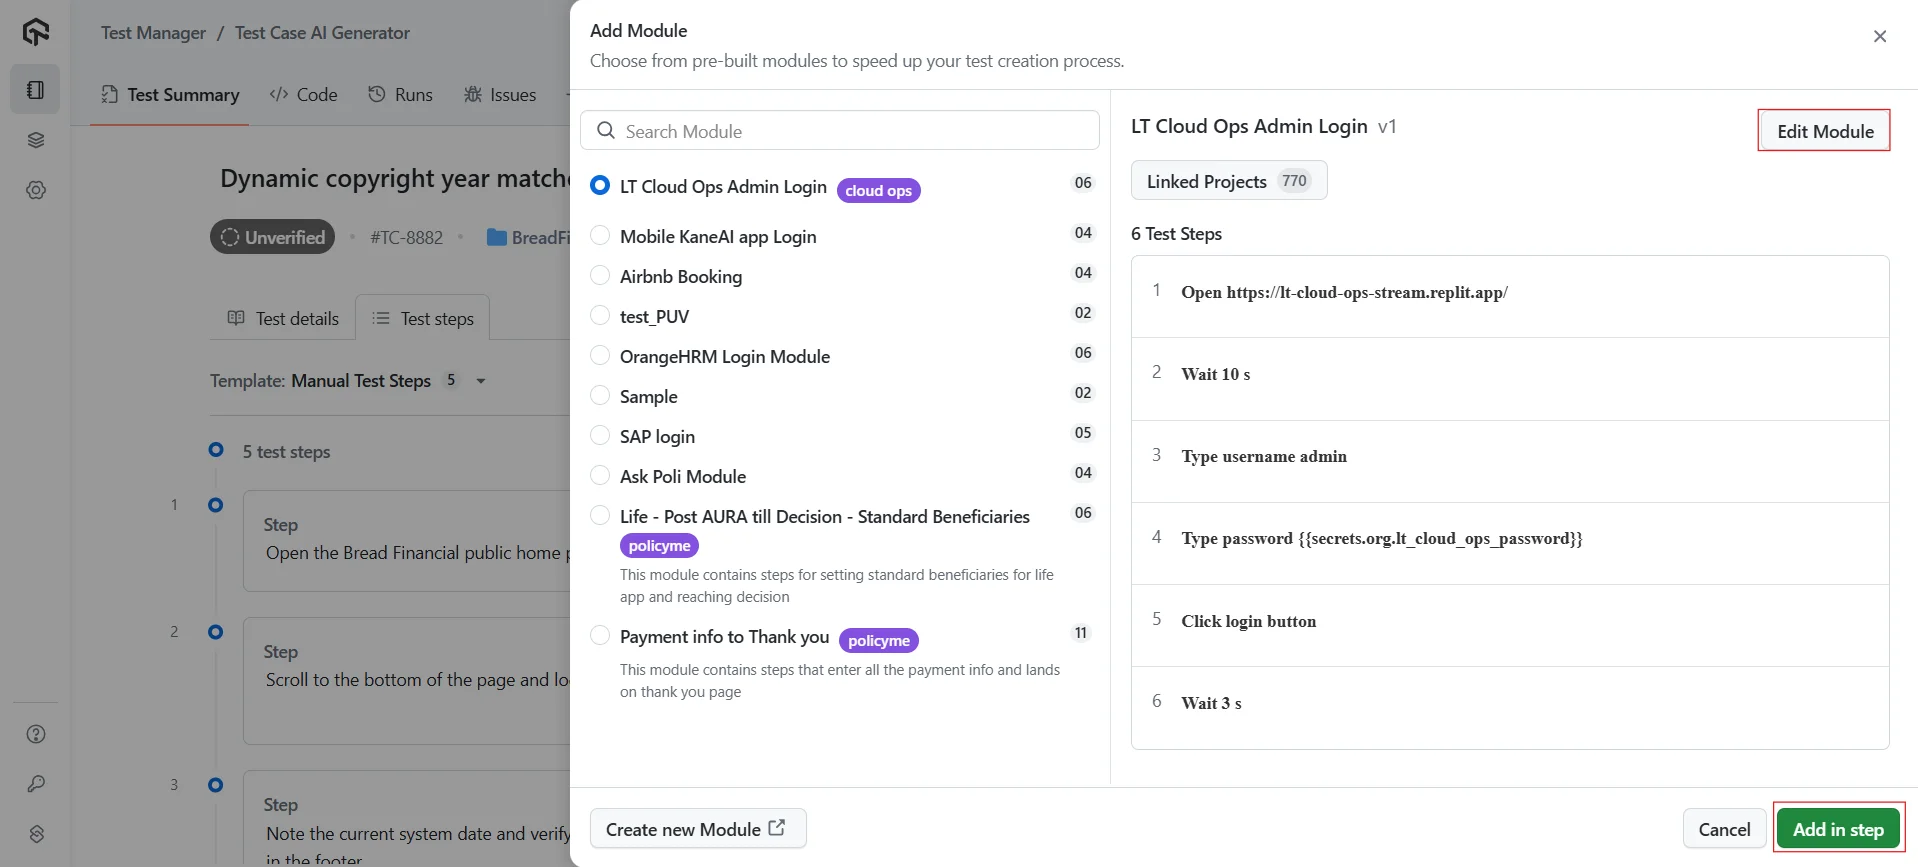Click the cloud ops tag badge
1918x867 pixels.
click(x=878, y=190)
